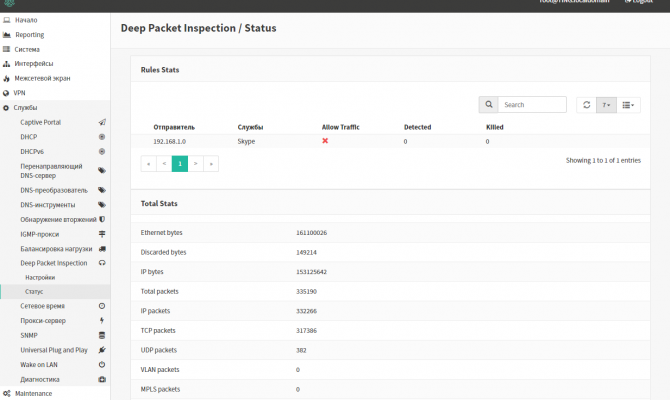Click the magnifier icon beside Search
Image resolution: width=670 pixels, height=400 pixels.
pyautogui.click(x=488, y=104)
